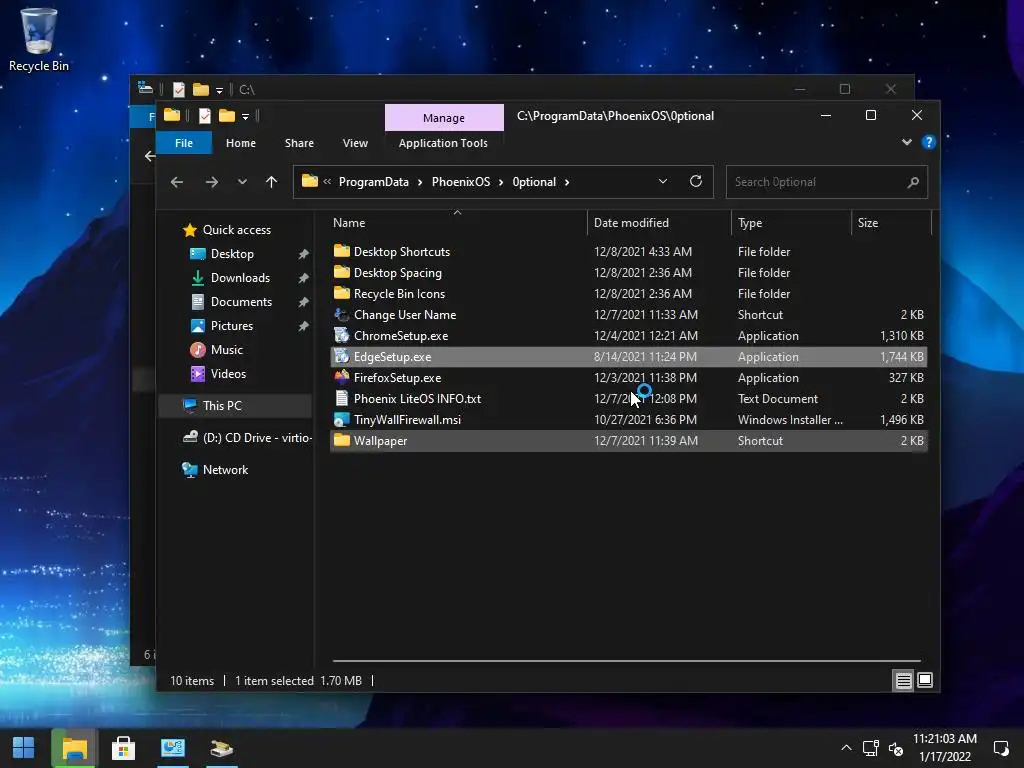
Task: Expand the chevron after PhoenixOS breadcrumb
Action: tap(501, 182)
